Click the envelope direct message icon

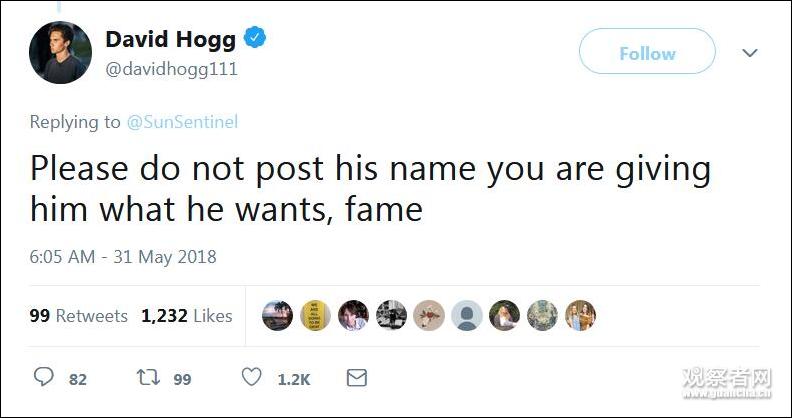pyautogui.click(x=356, y=378)
